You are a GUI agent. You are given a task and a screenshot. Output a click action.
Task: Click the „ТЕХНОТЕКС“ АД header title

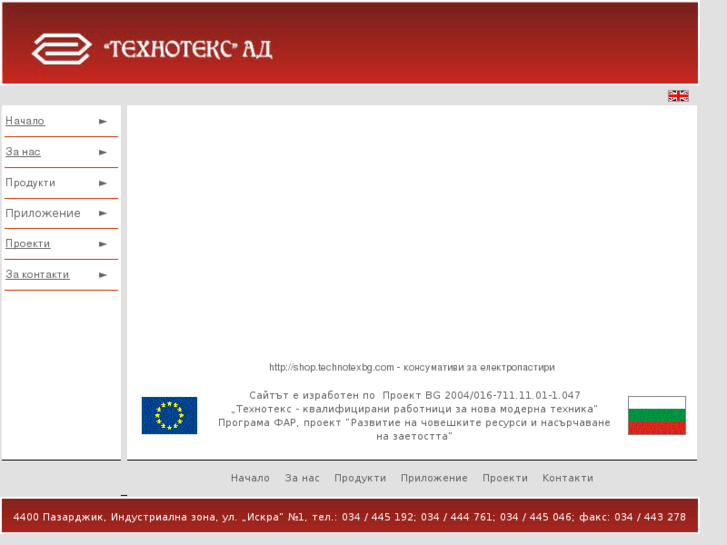point(188,49)
